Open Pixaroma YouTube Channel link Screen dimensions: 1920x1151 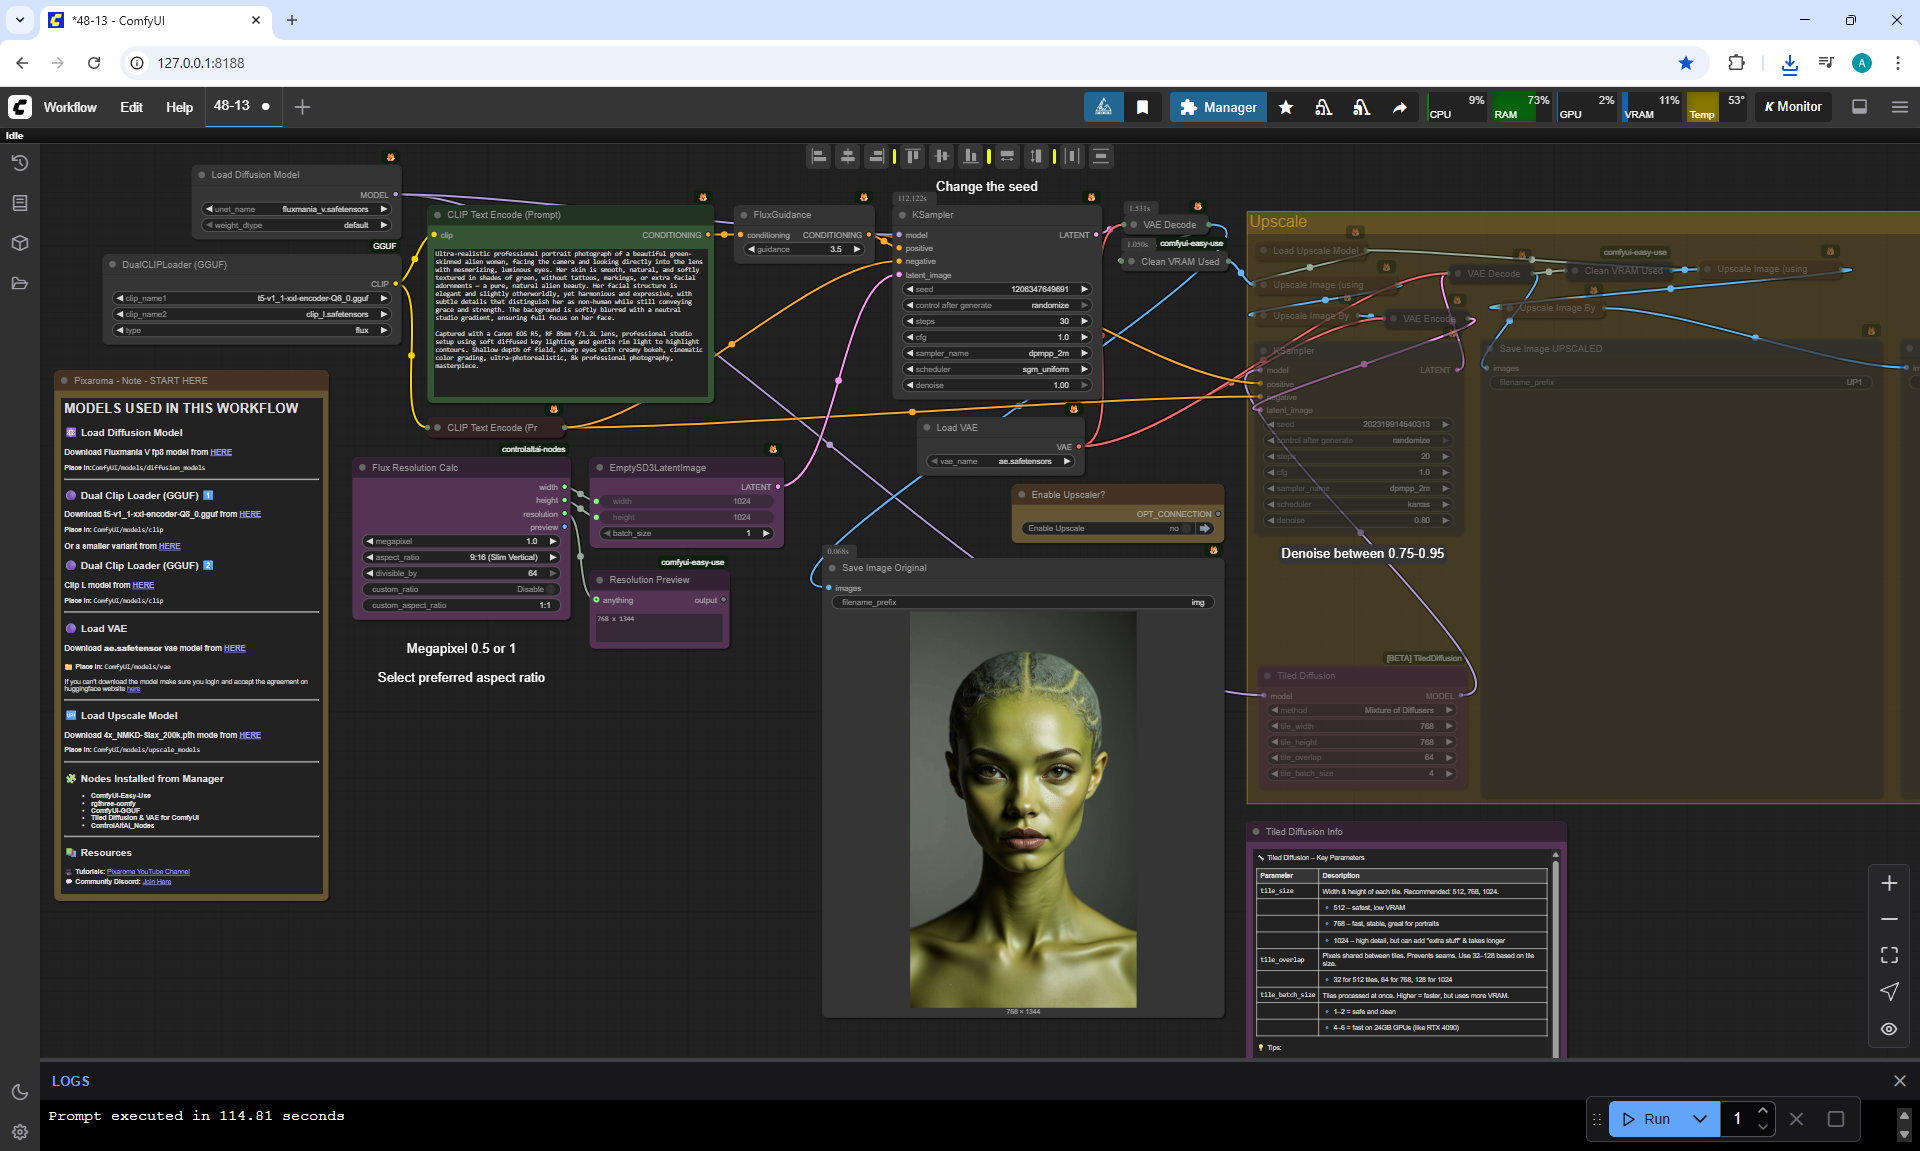coord(148,871)
